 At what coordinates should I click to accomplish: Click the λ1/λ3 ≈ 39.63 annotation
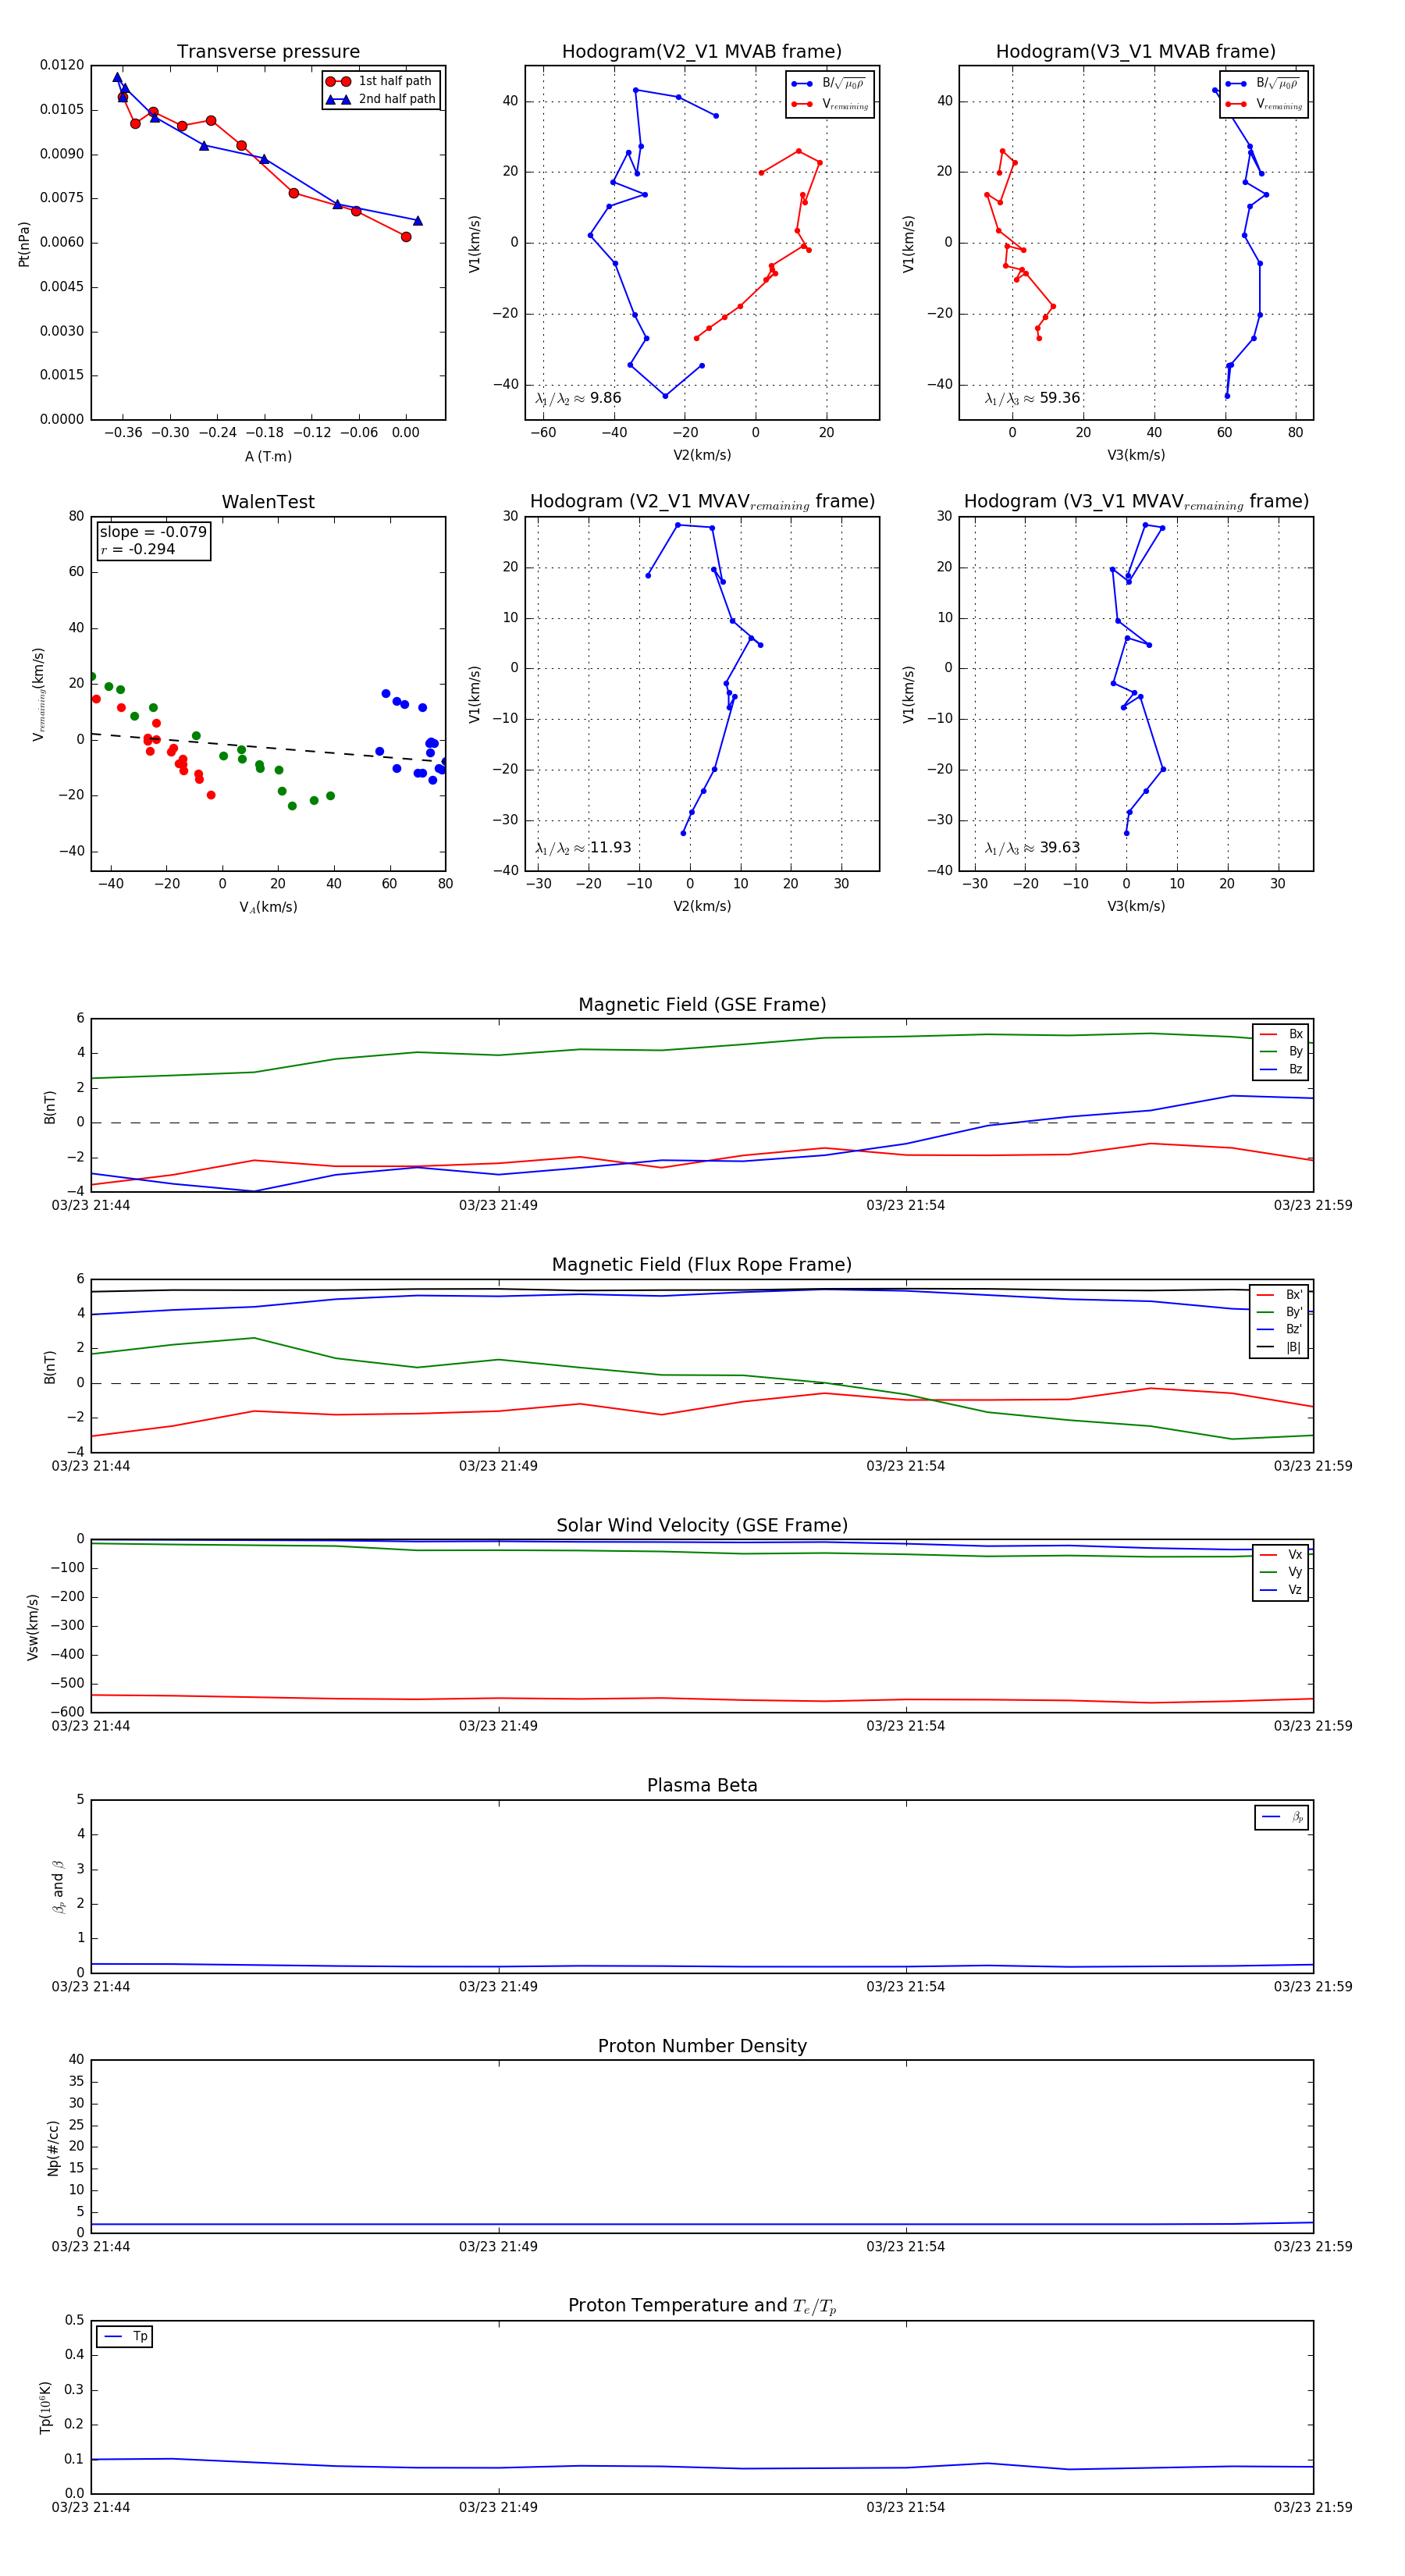click(1032, 848)
